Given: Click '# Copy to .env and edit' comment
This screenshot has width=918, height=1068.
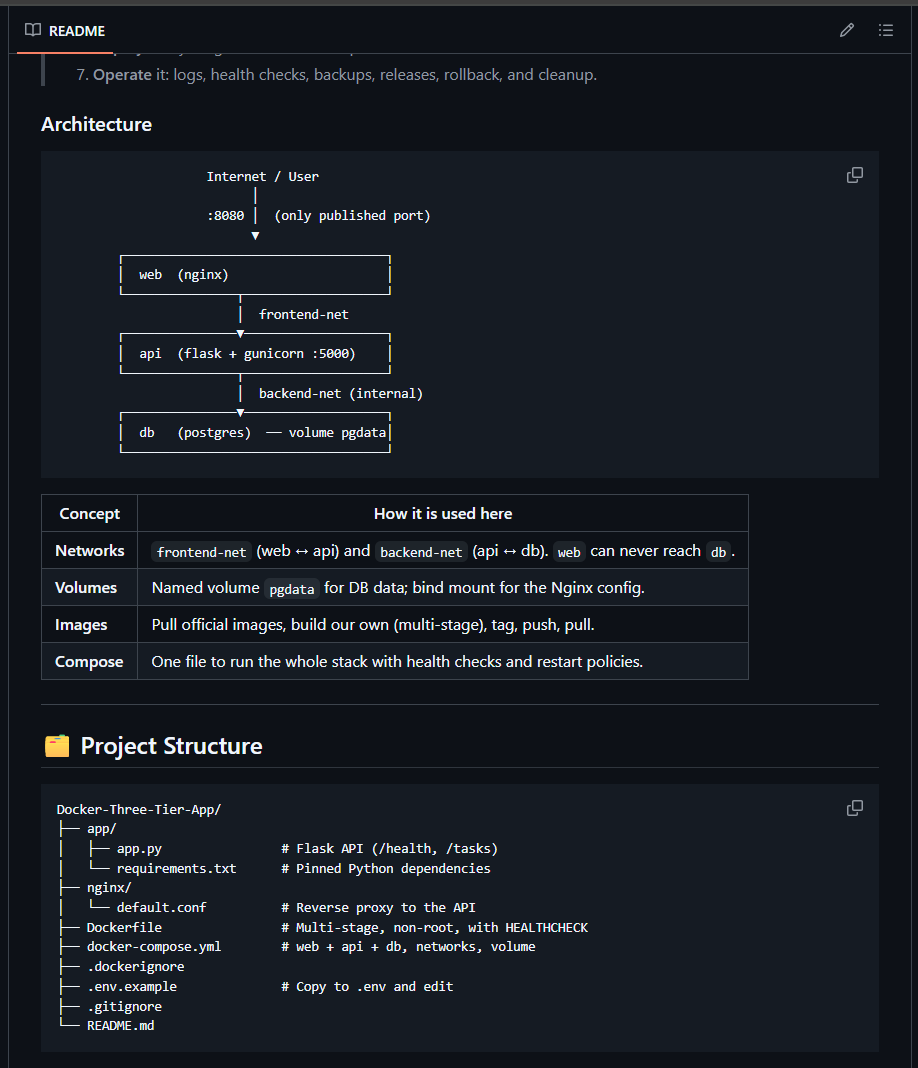Looking at the screenshot, I should pos(367,986).
